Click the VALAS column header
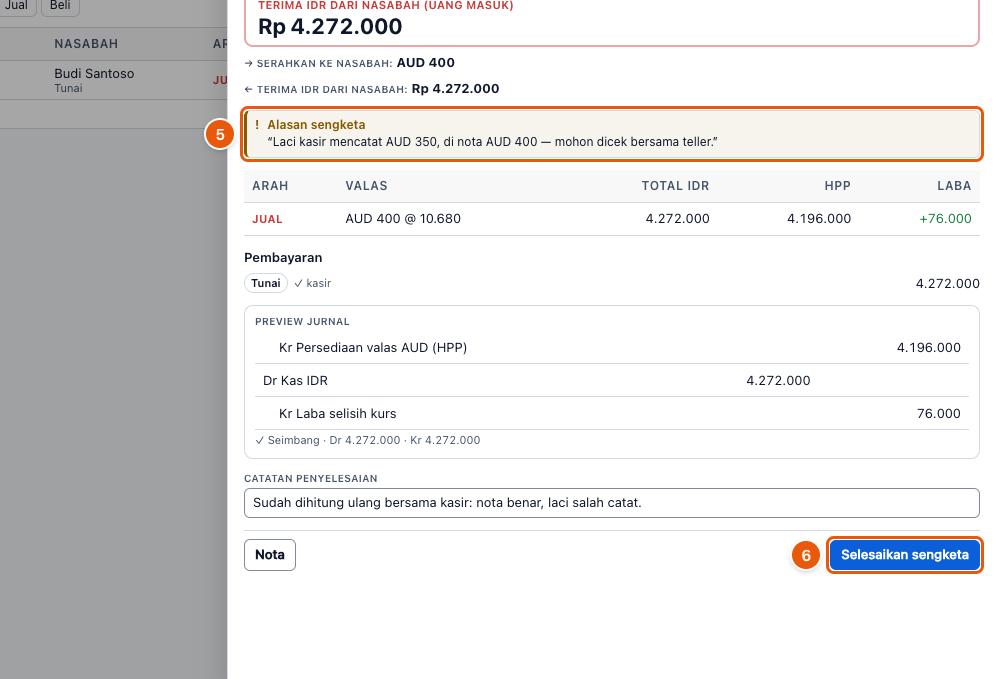 click(x=367, y=186)
